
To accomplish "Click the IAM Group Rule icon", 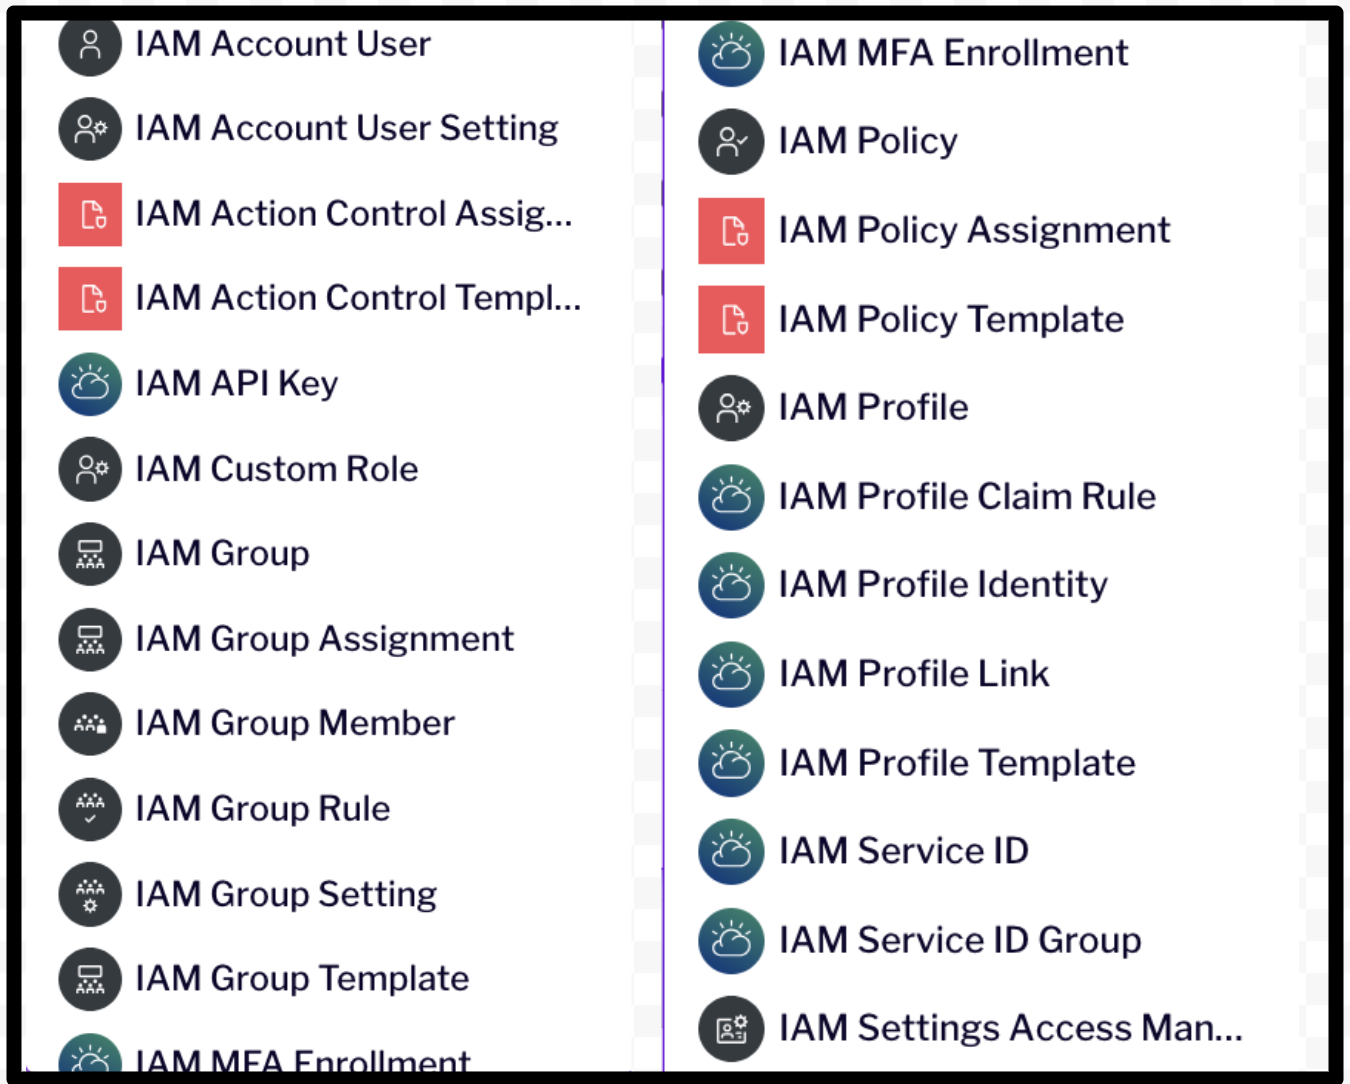I will [x=90, y=809].
